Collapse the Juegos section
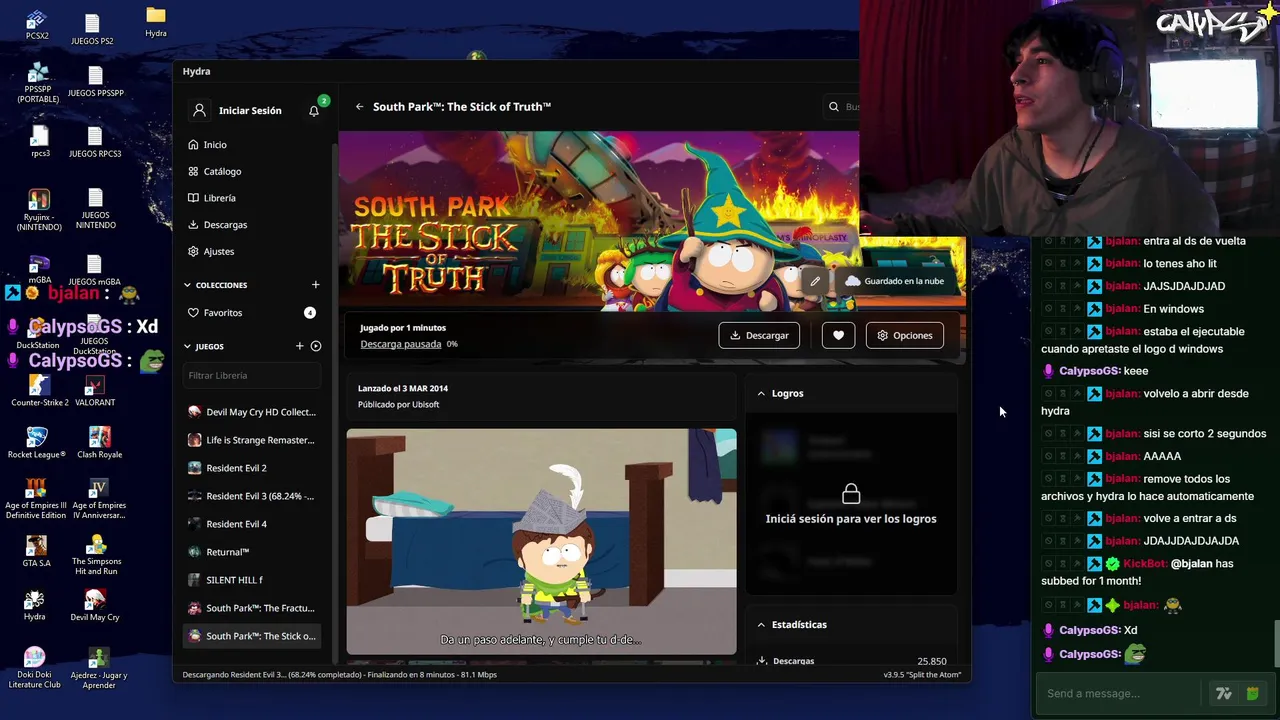 coord(187,346)
